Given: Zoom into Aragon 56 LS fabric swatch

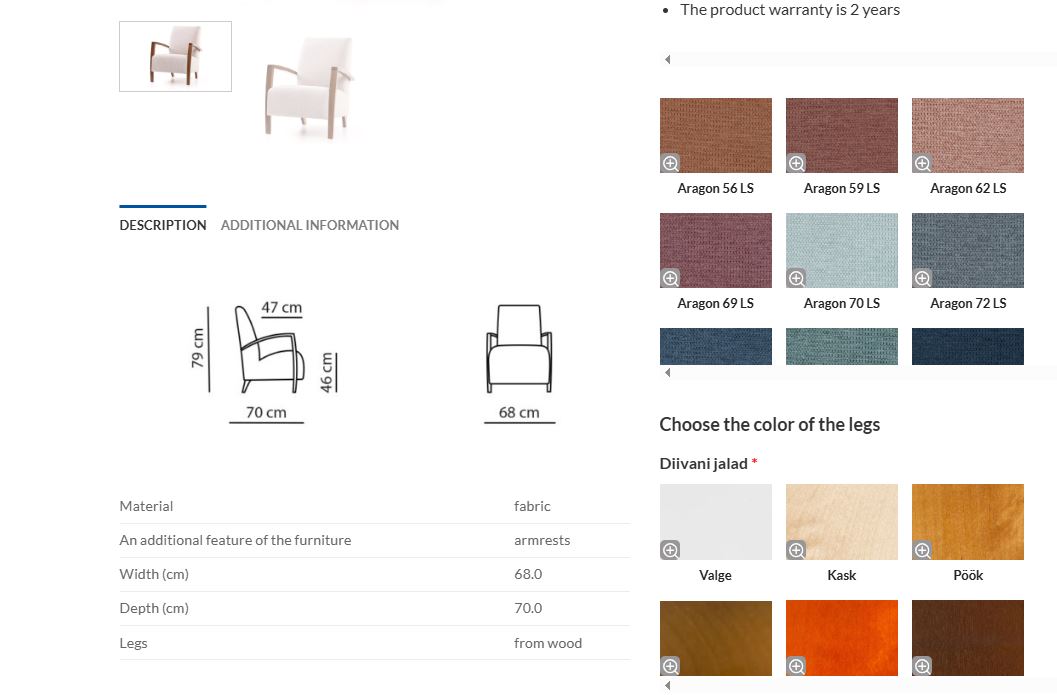Looking at the screenshot, I should coord(670,163).
